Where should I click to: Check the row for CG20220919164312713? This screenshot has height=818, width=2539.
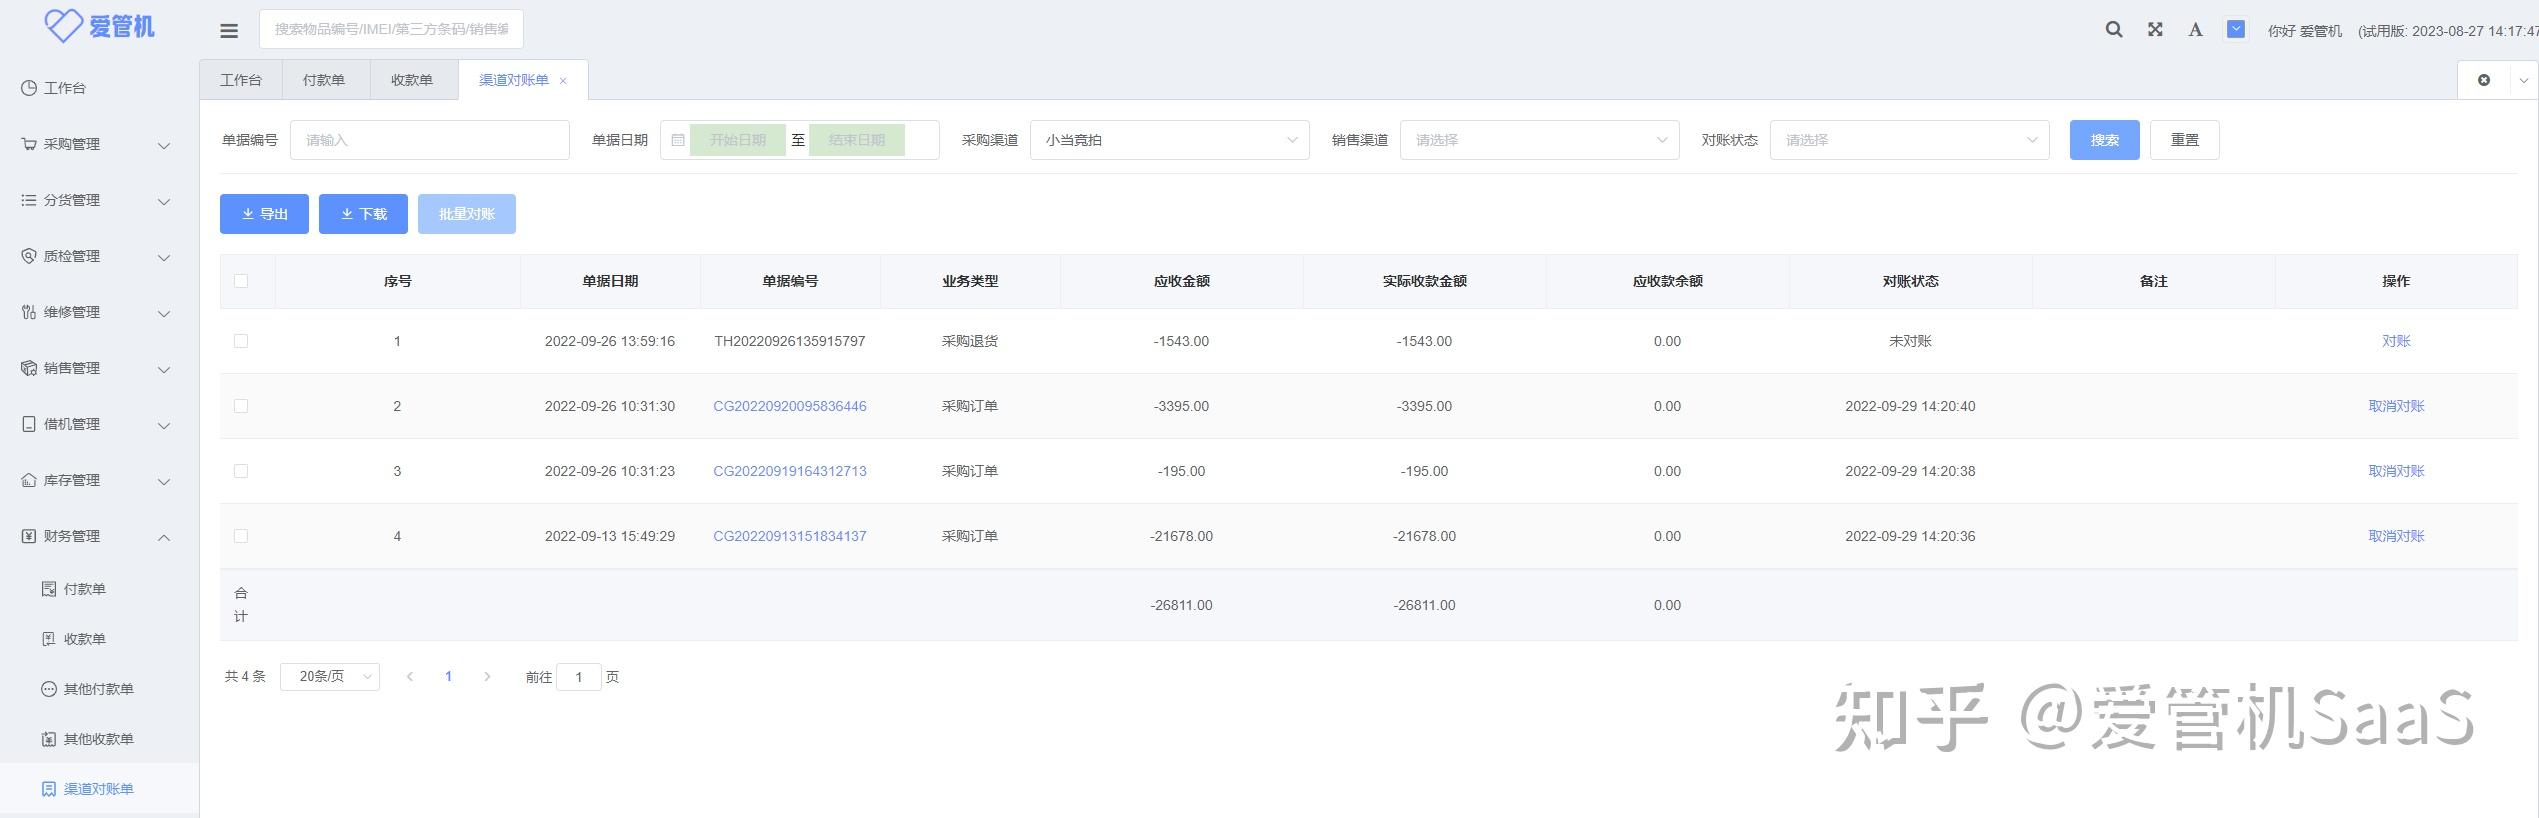[241, 471]
